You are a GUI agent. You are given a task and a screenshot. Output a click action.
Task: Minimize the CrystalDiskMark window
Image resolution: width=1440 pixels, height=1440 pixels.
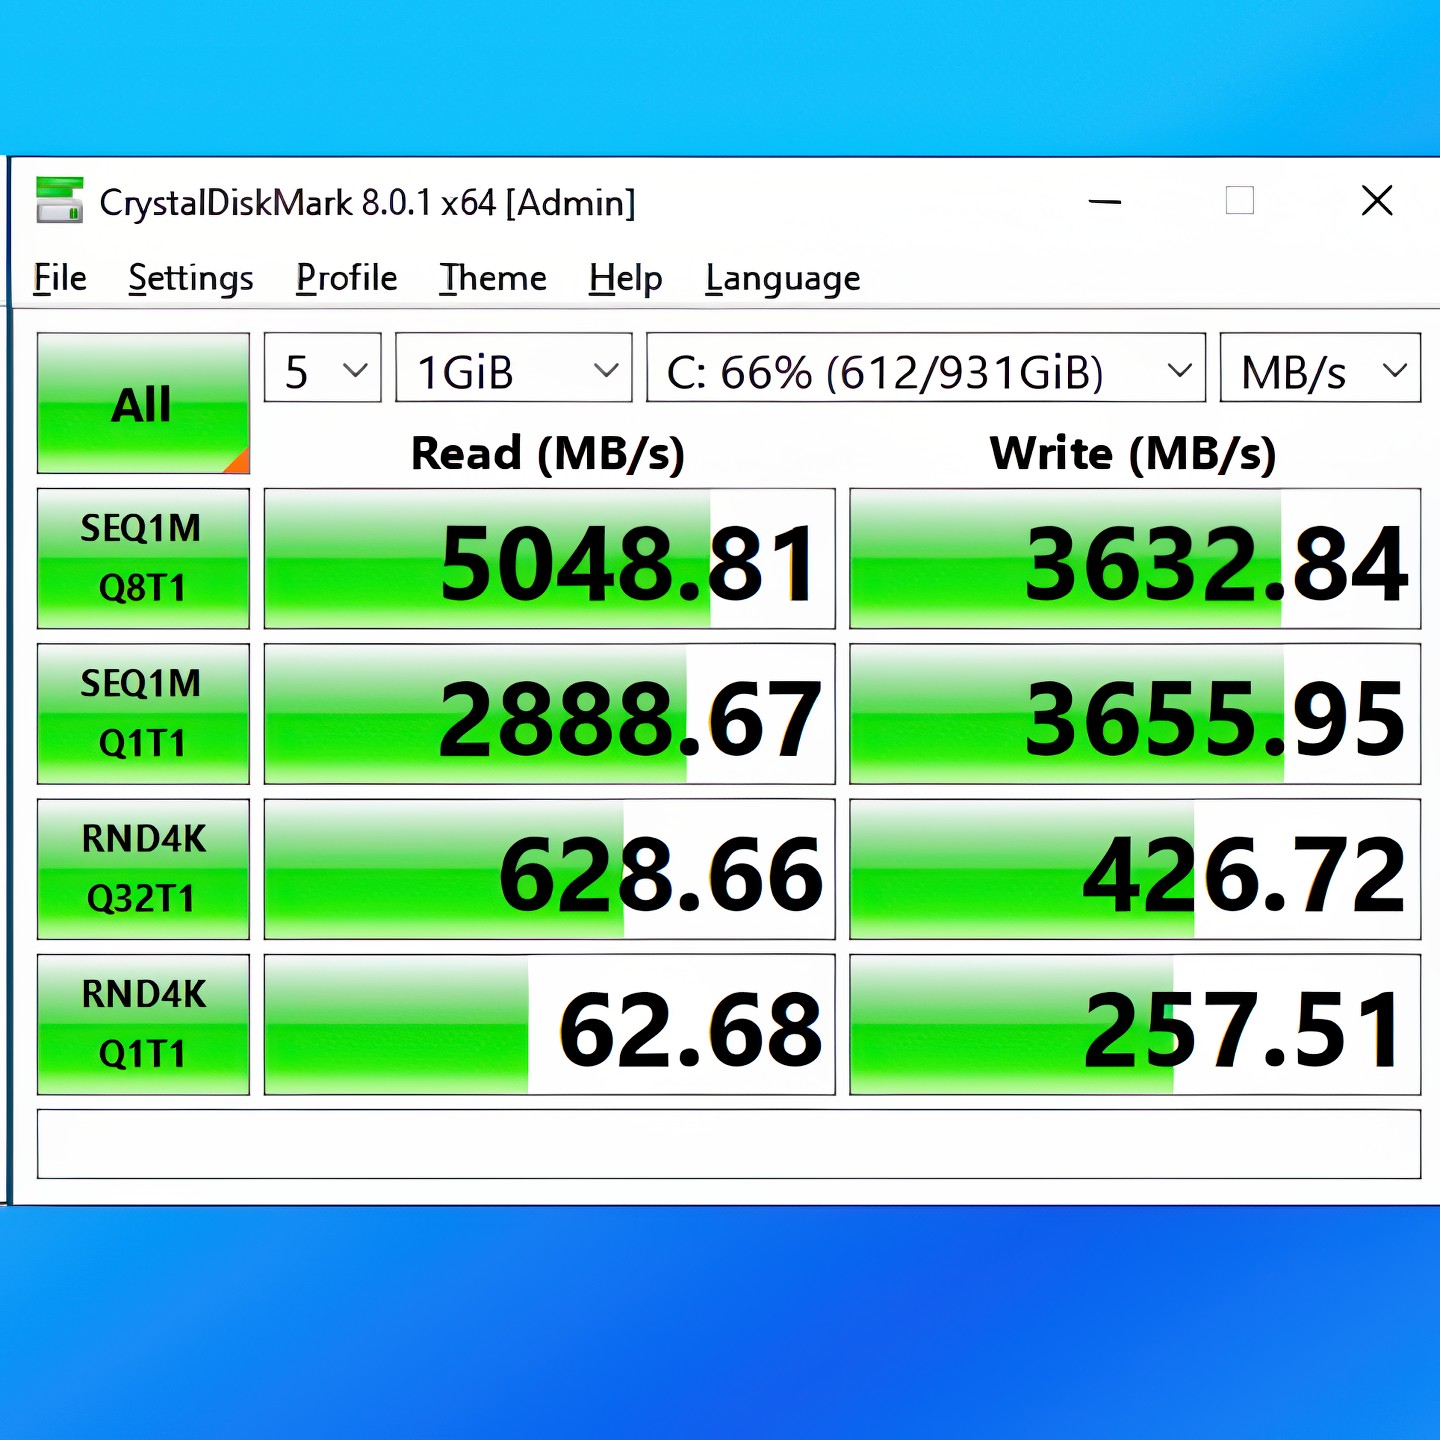1105,201
